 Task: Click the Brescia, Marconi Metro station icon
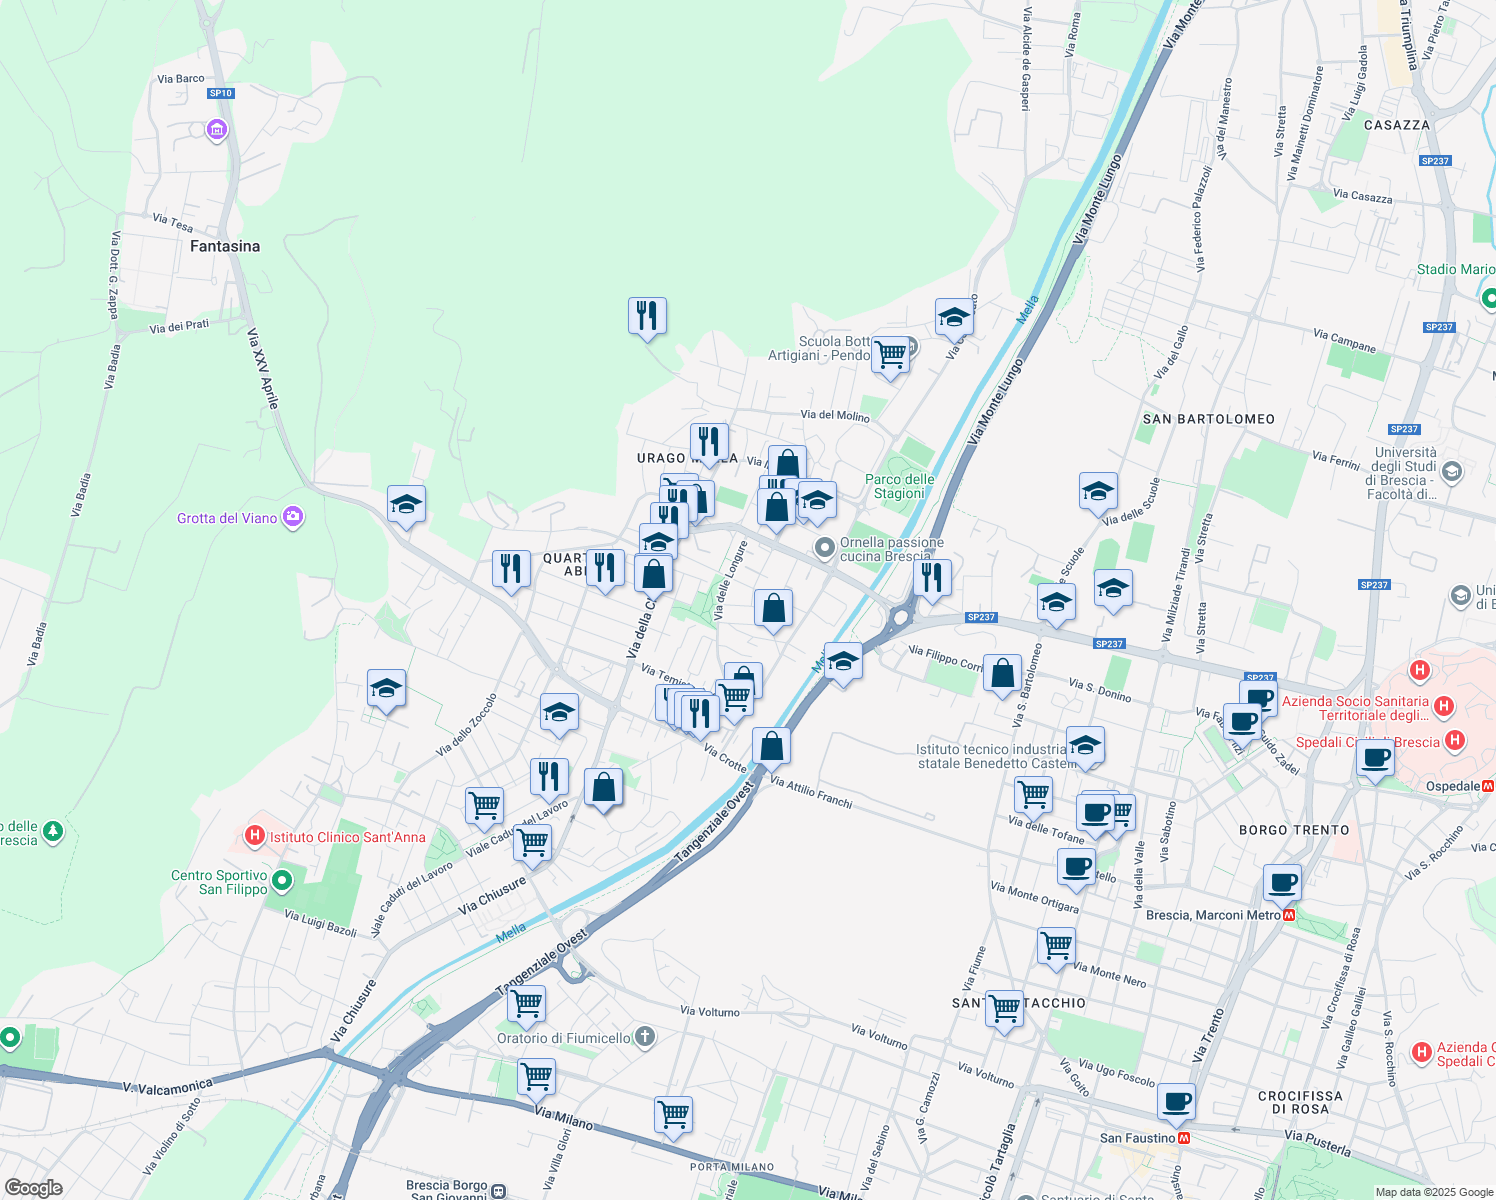click(1290, 914)
